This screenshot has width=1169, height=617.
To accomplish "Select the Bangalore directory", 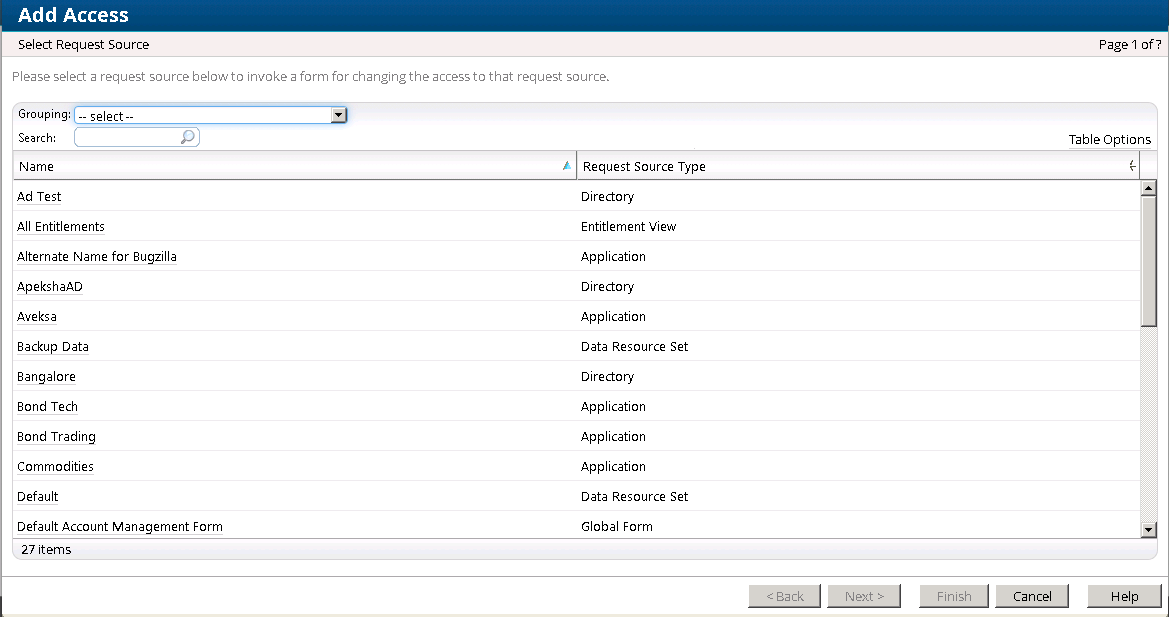I will 46,377.
